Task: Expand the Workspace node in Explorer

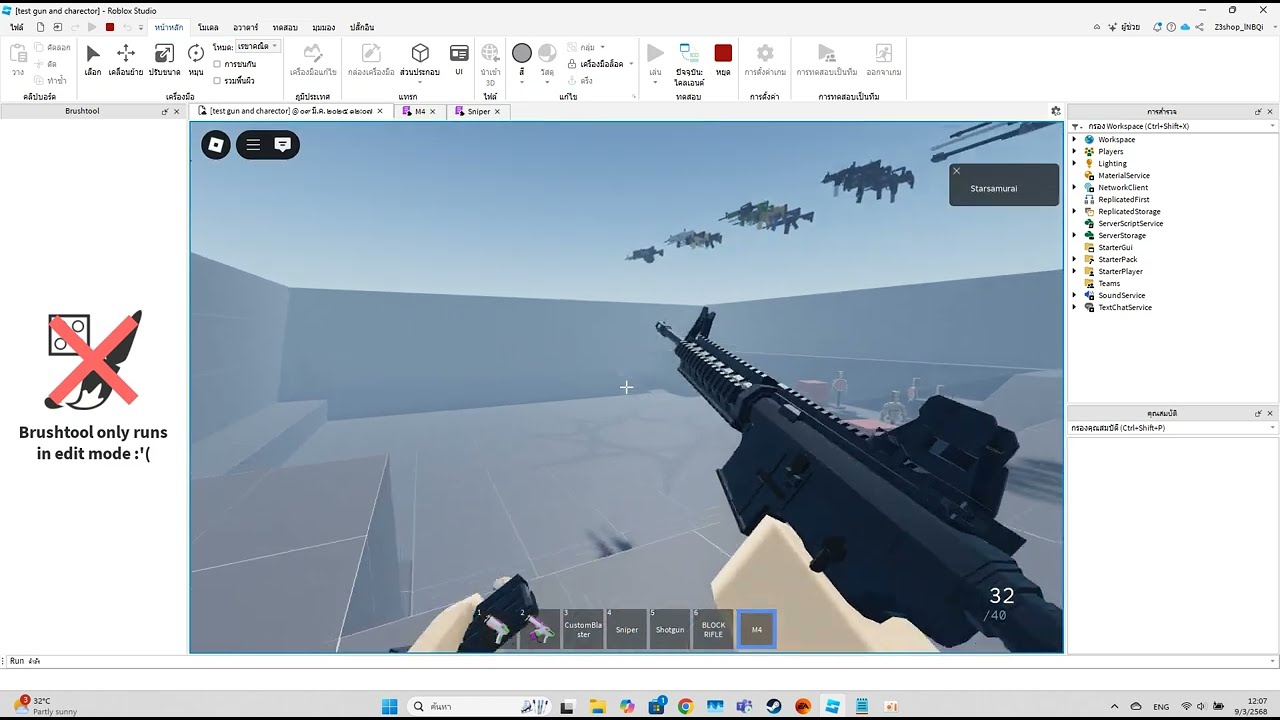Action: coord(1075,140)
